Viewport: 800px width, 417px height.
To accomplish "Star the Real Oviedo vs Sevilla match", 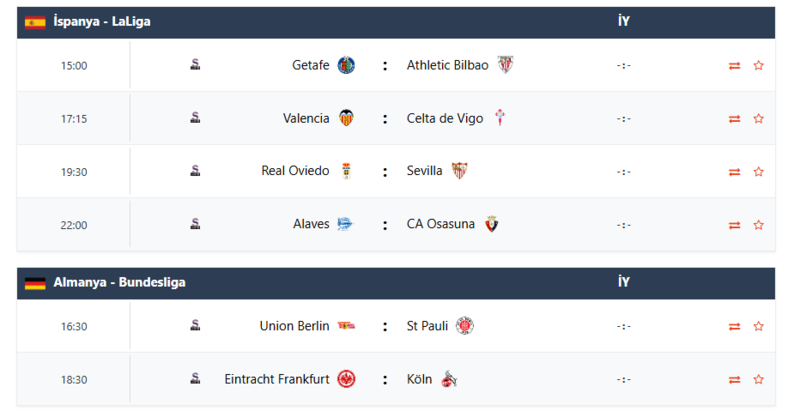I will (758, 172).
